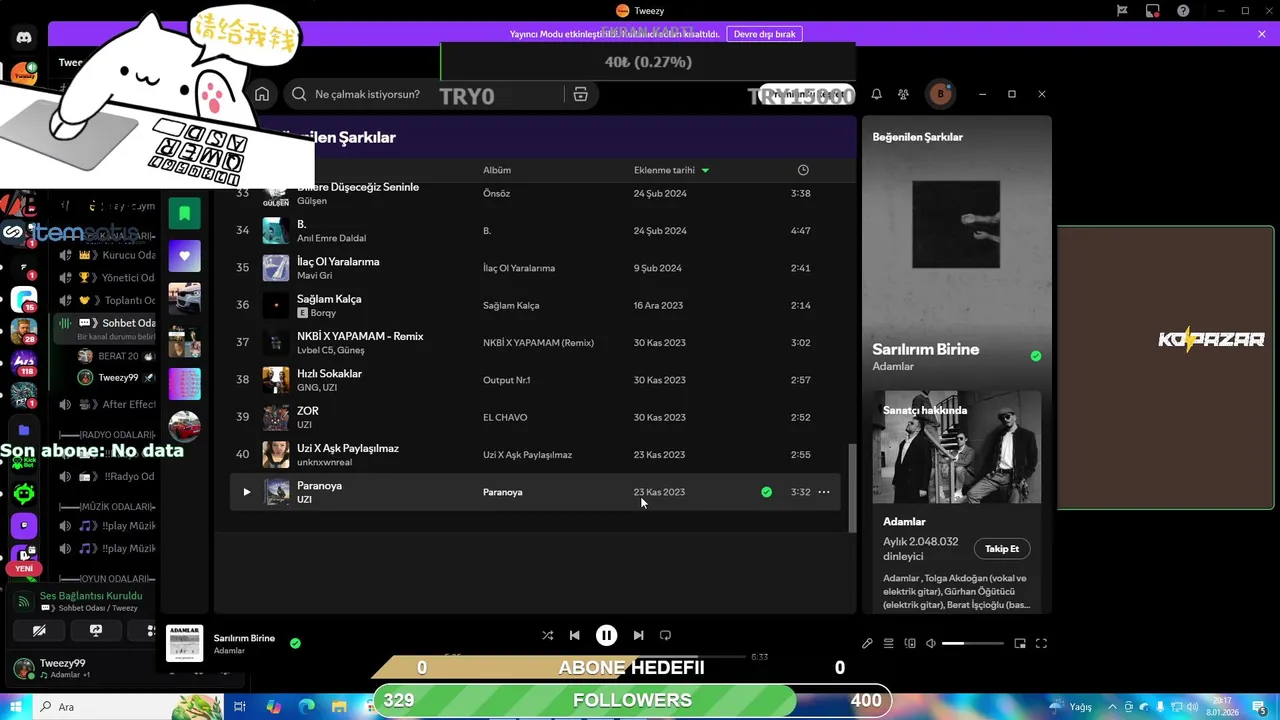Toggle saved checkmark in right panel song
The width and height of the screenshot is (1280, 720).
1036,356
